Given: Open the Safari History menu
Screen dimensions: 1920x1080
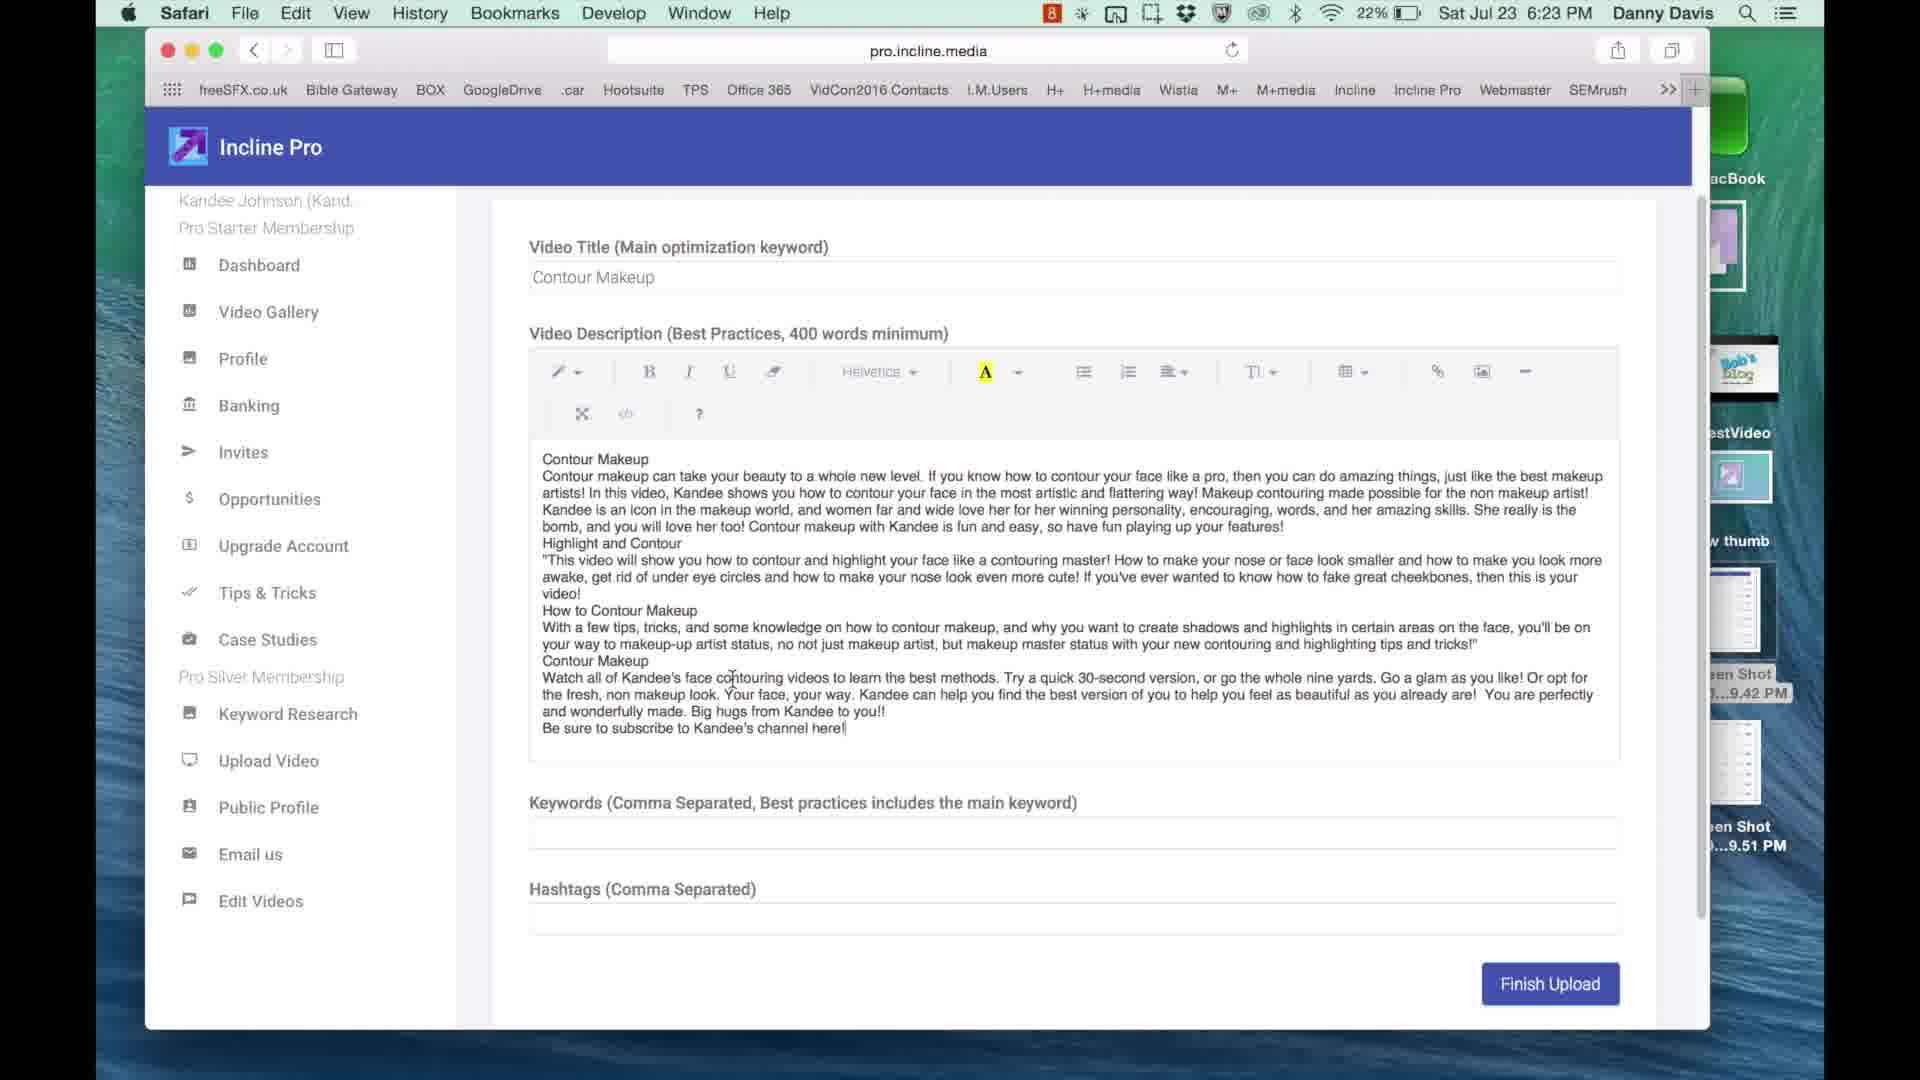Looking at the screenshot, I should [420, 13].
